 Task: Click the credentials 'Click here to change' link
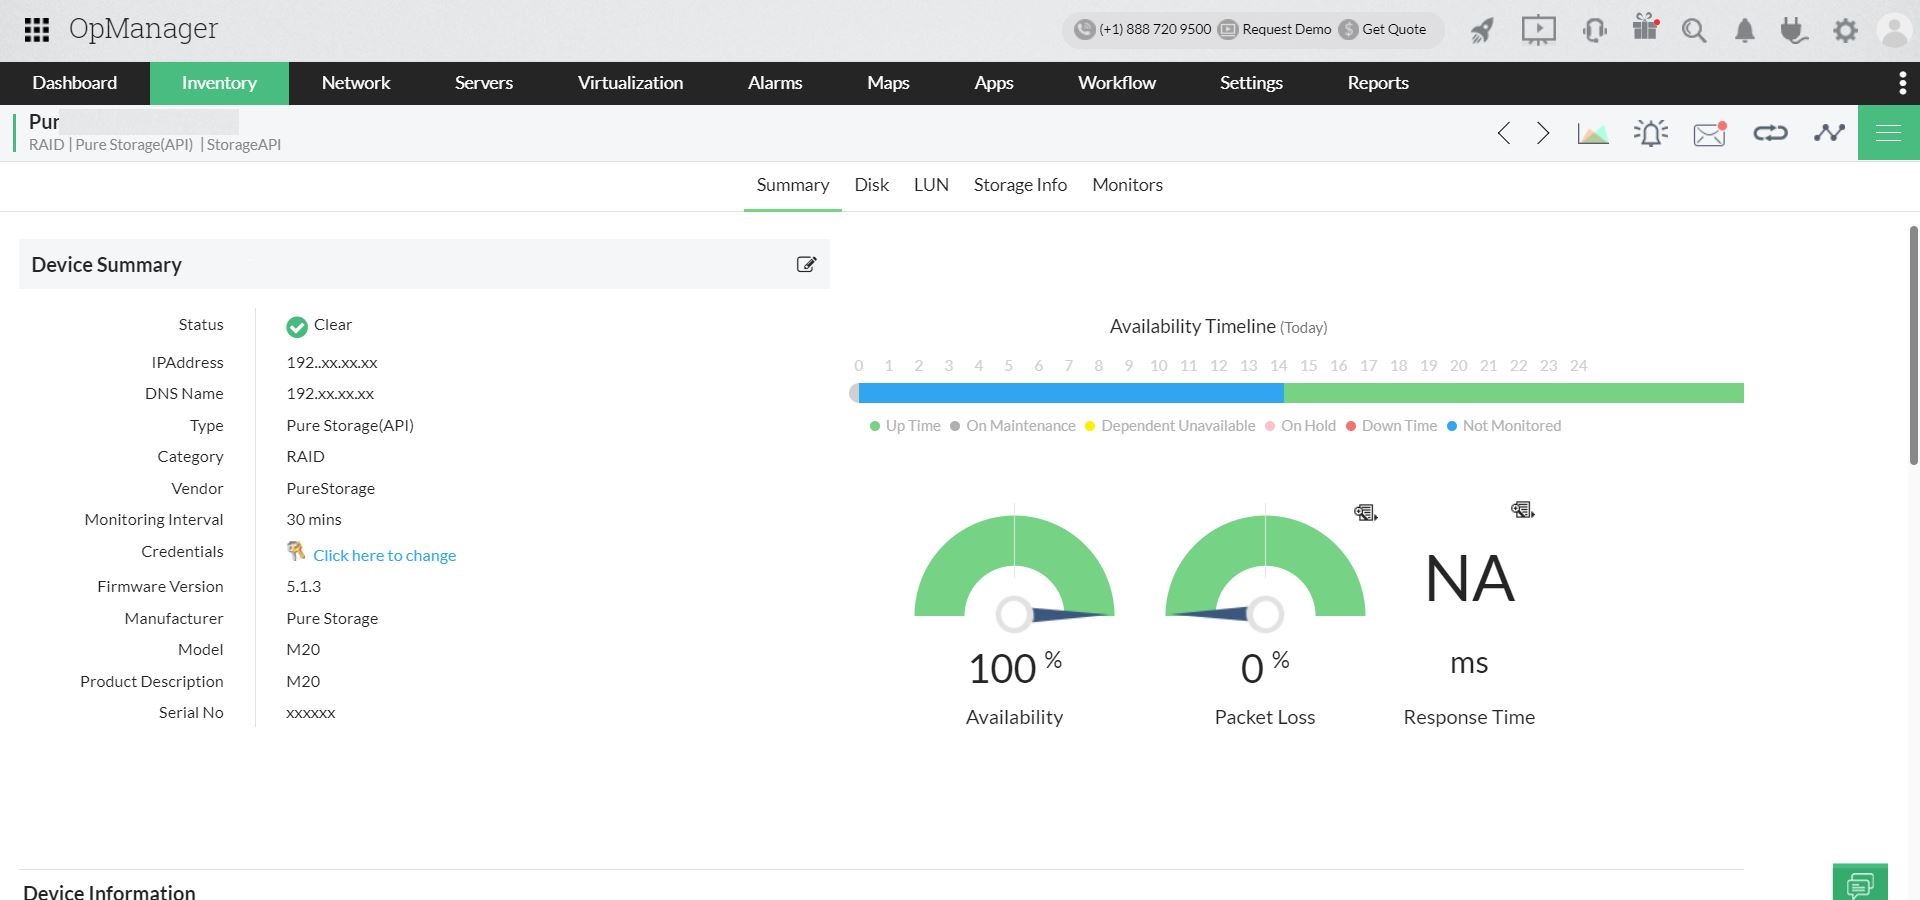pos(385,555)
